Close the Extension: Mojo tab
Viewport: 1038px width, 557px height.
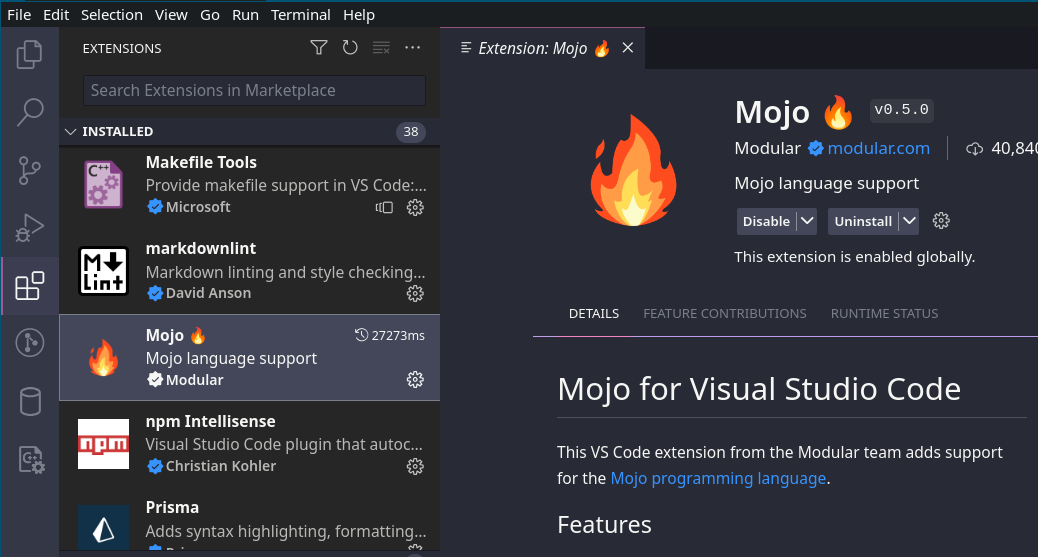pos(628,48)
